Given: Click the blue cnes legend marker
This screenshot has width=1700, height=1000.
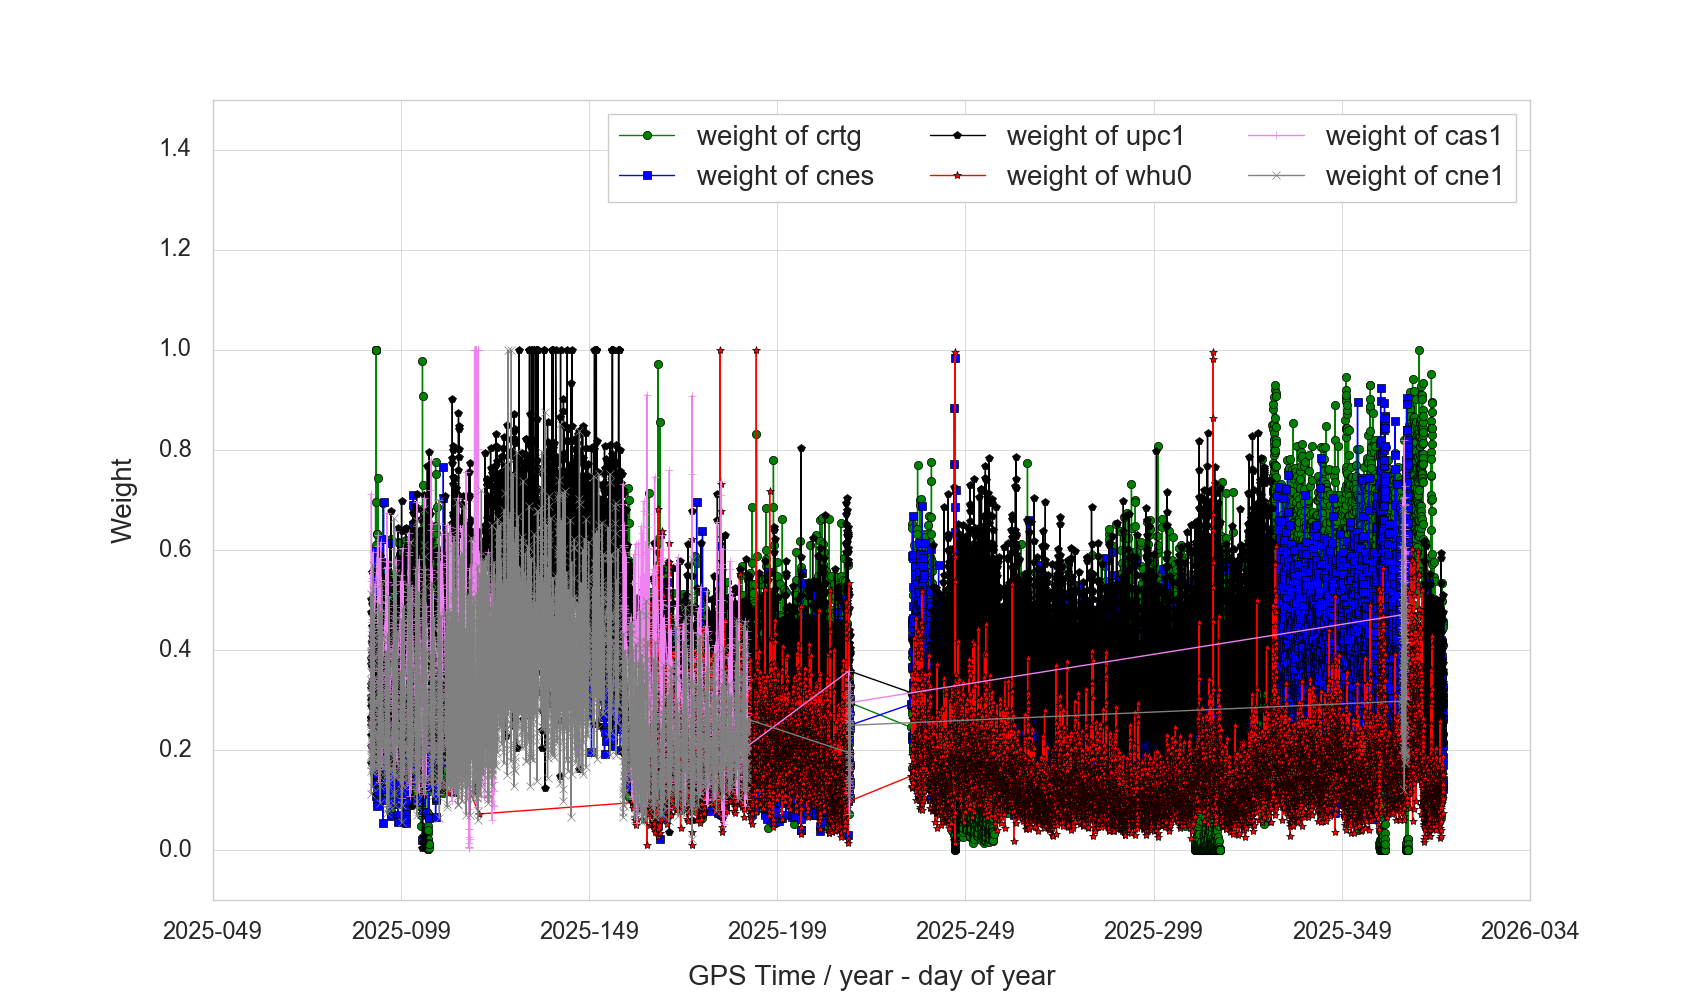Looking at the screenshot, I should pos(647,176).
